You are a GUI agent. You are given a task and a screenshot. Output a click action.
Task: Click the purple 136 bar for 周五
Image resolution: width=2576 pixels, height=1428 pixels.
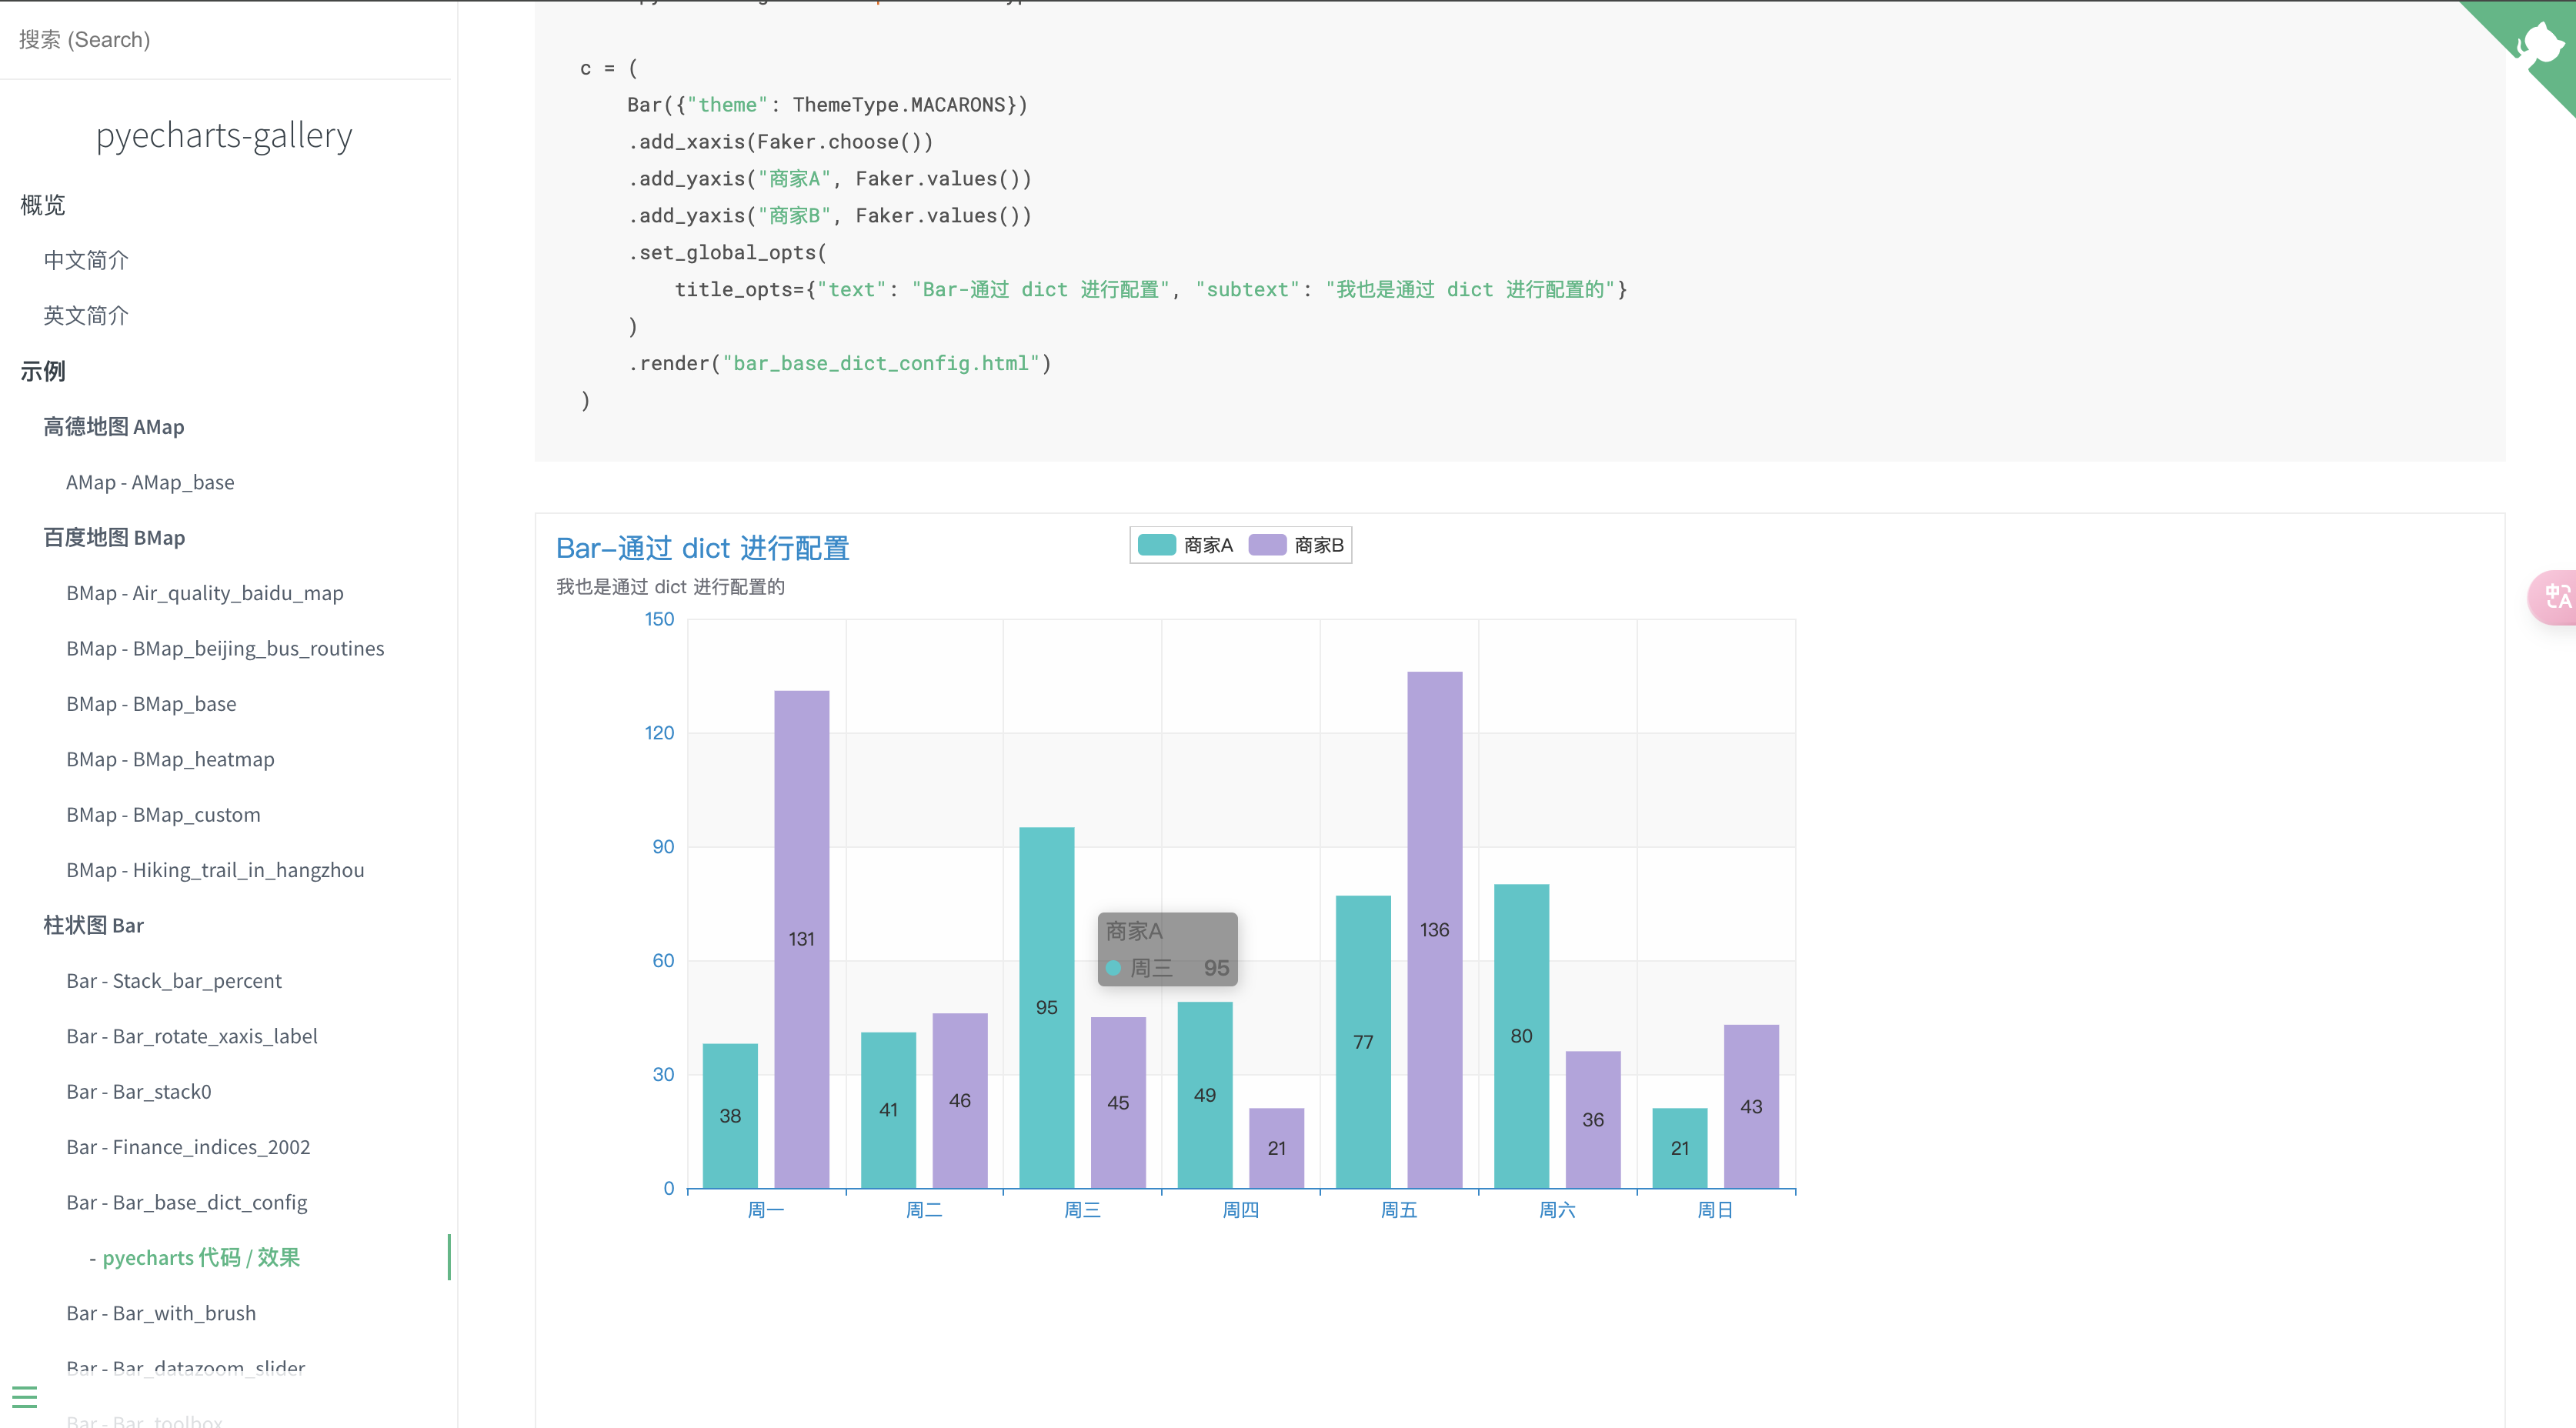tap(1434, 850)
